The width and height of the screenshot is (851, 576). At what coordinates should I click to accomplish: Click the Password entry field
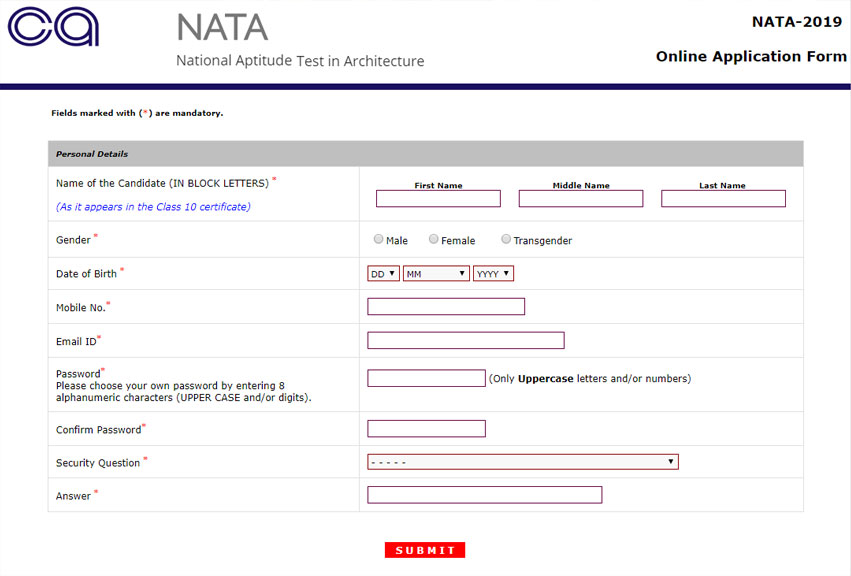426,377
